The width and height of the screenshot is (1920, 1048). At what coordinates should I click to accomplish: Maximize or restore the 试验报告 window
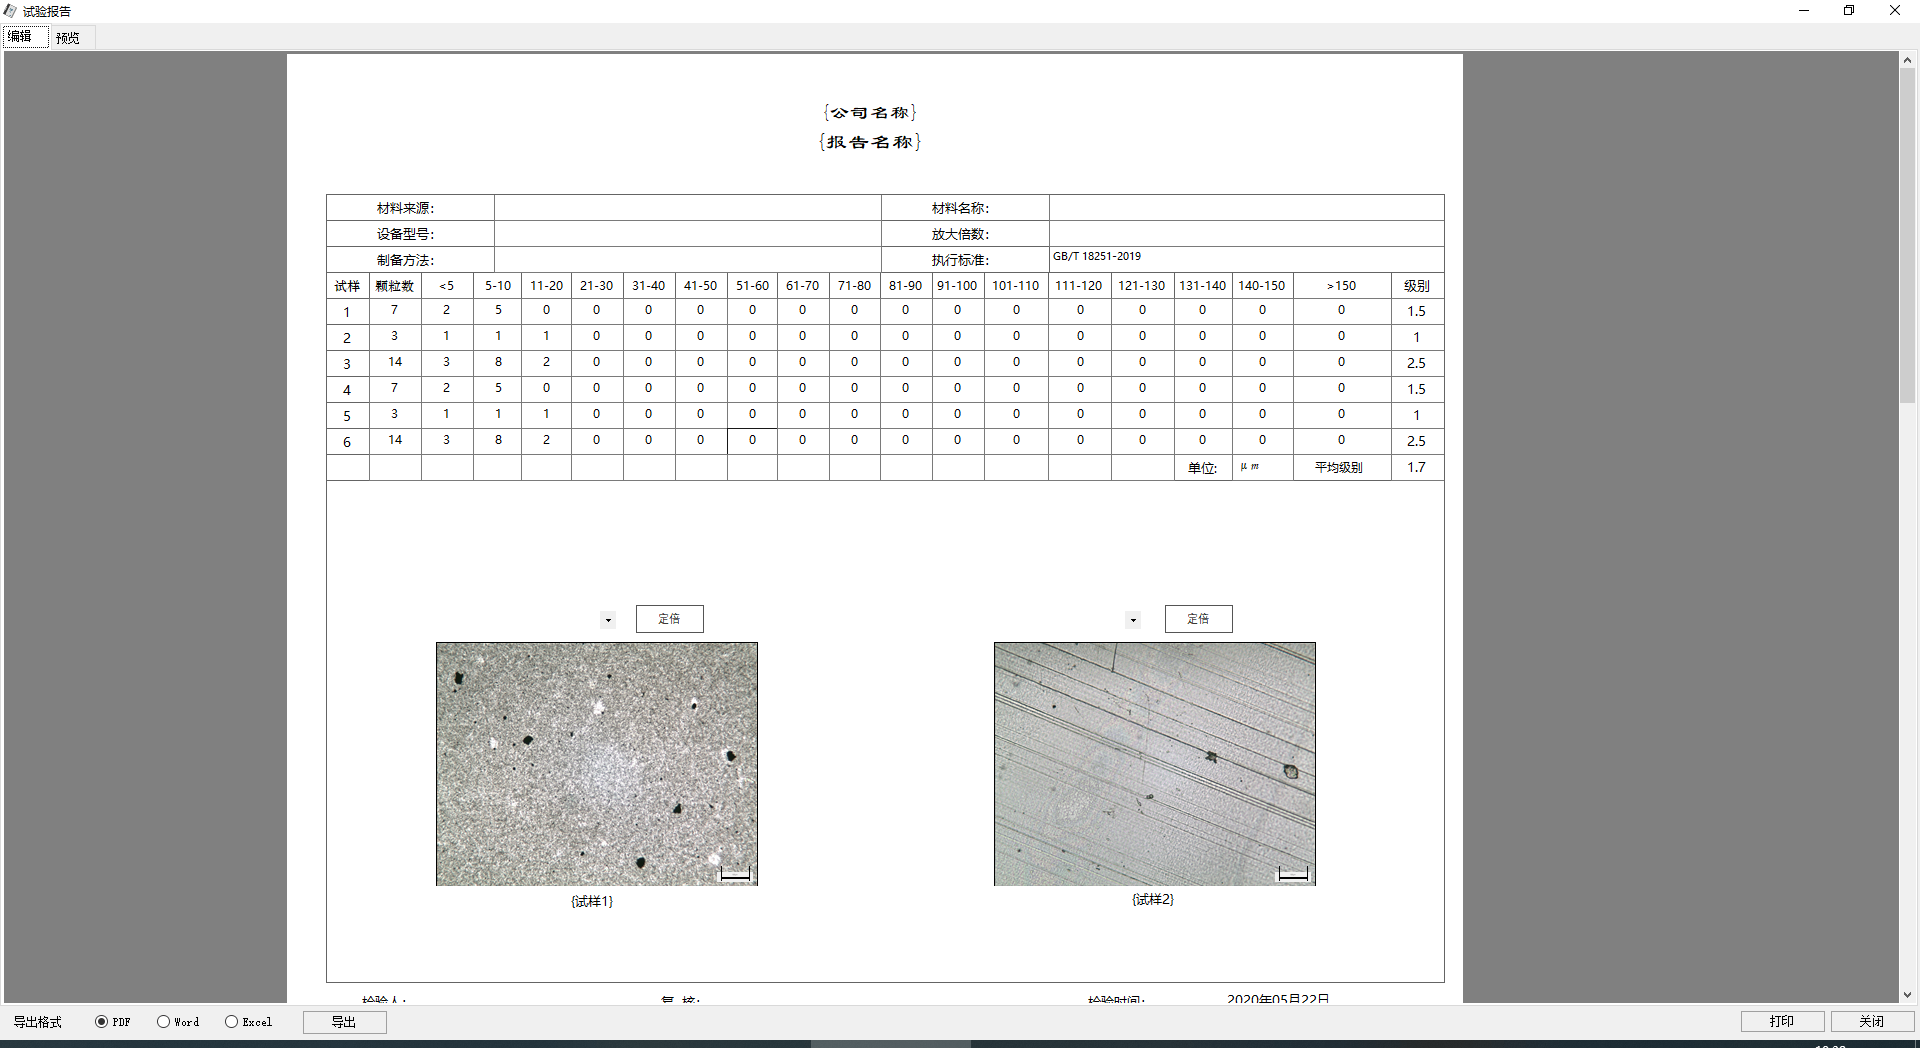[x=1849, y=11]
